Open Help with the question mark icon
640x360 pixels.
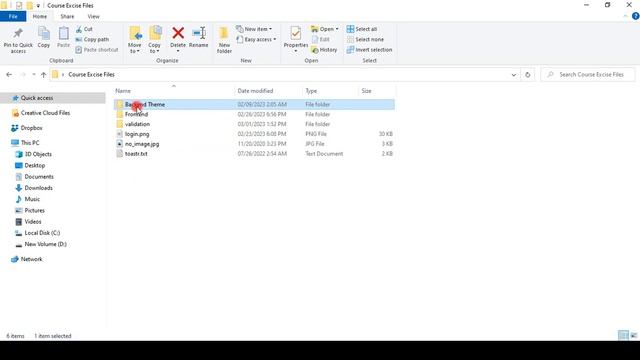tap(636, 16)
